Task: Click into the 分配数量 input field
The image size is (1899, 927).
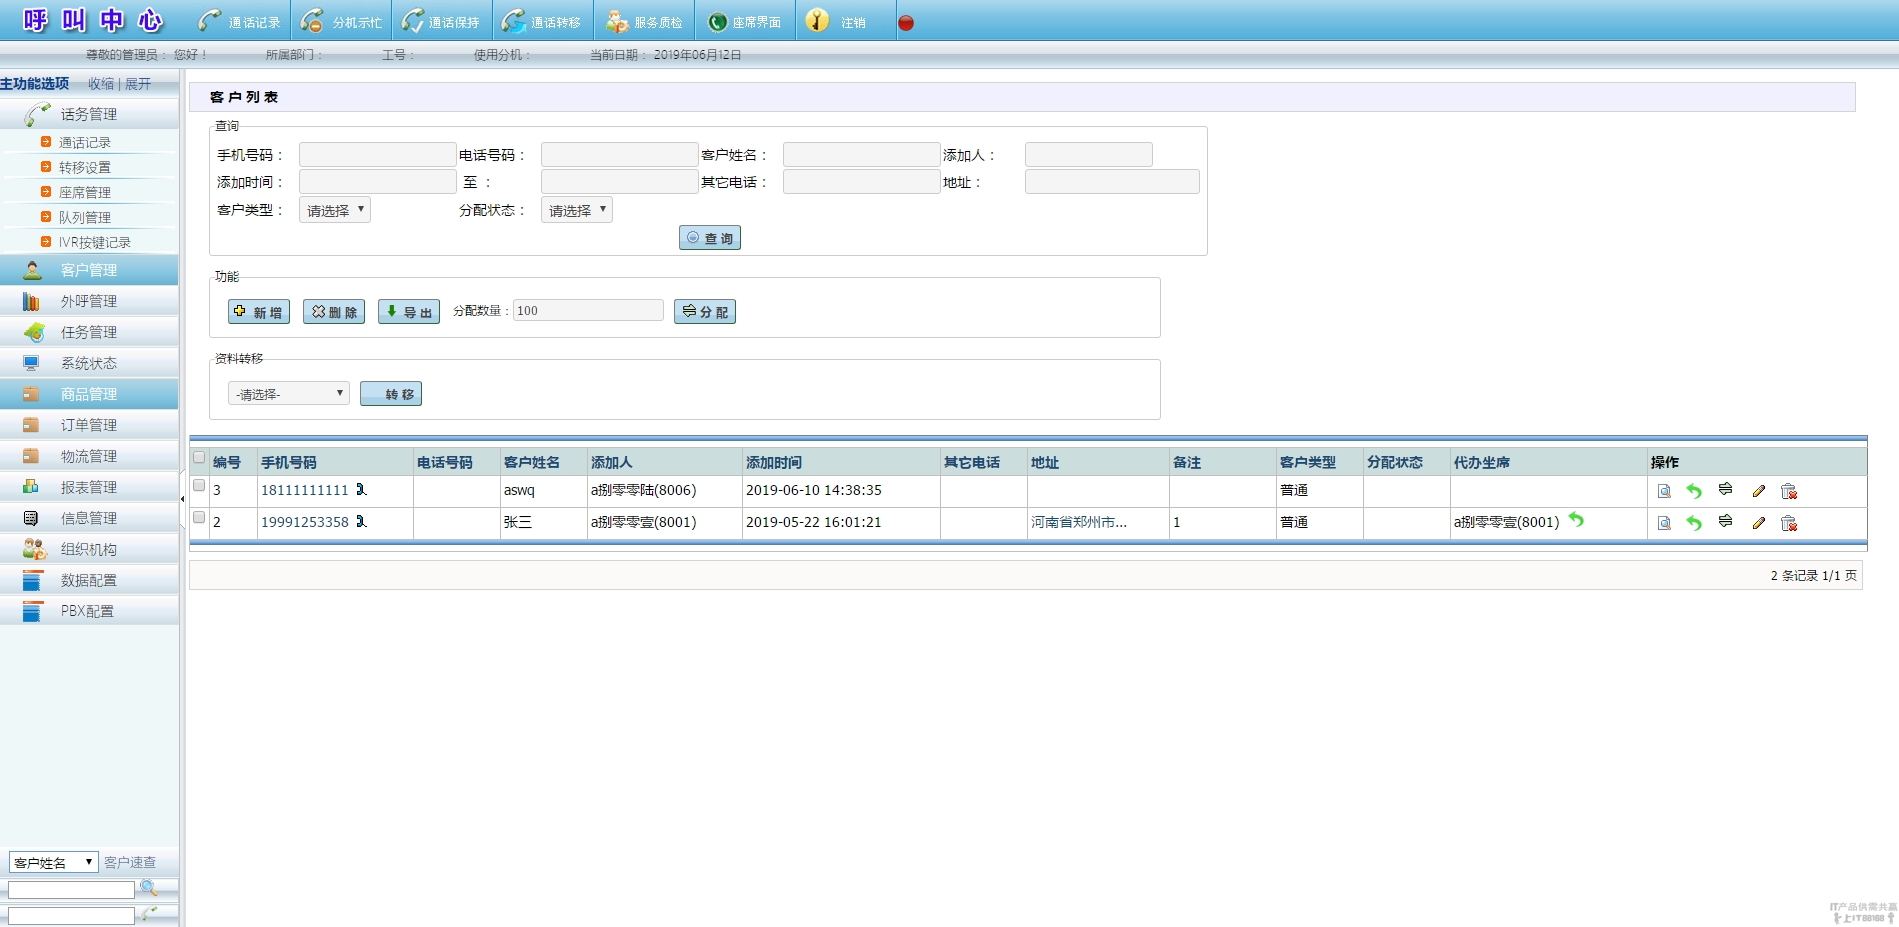Action: coord(588,311)
